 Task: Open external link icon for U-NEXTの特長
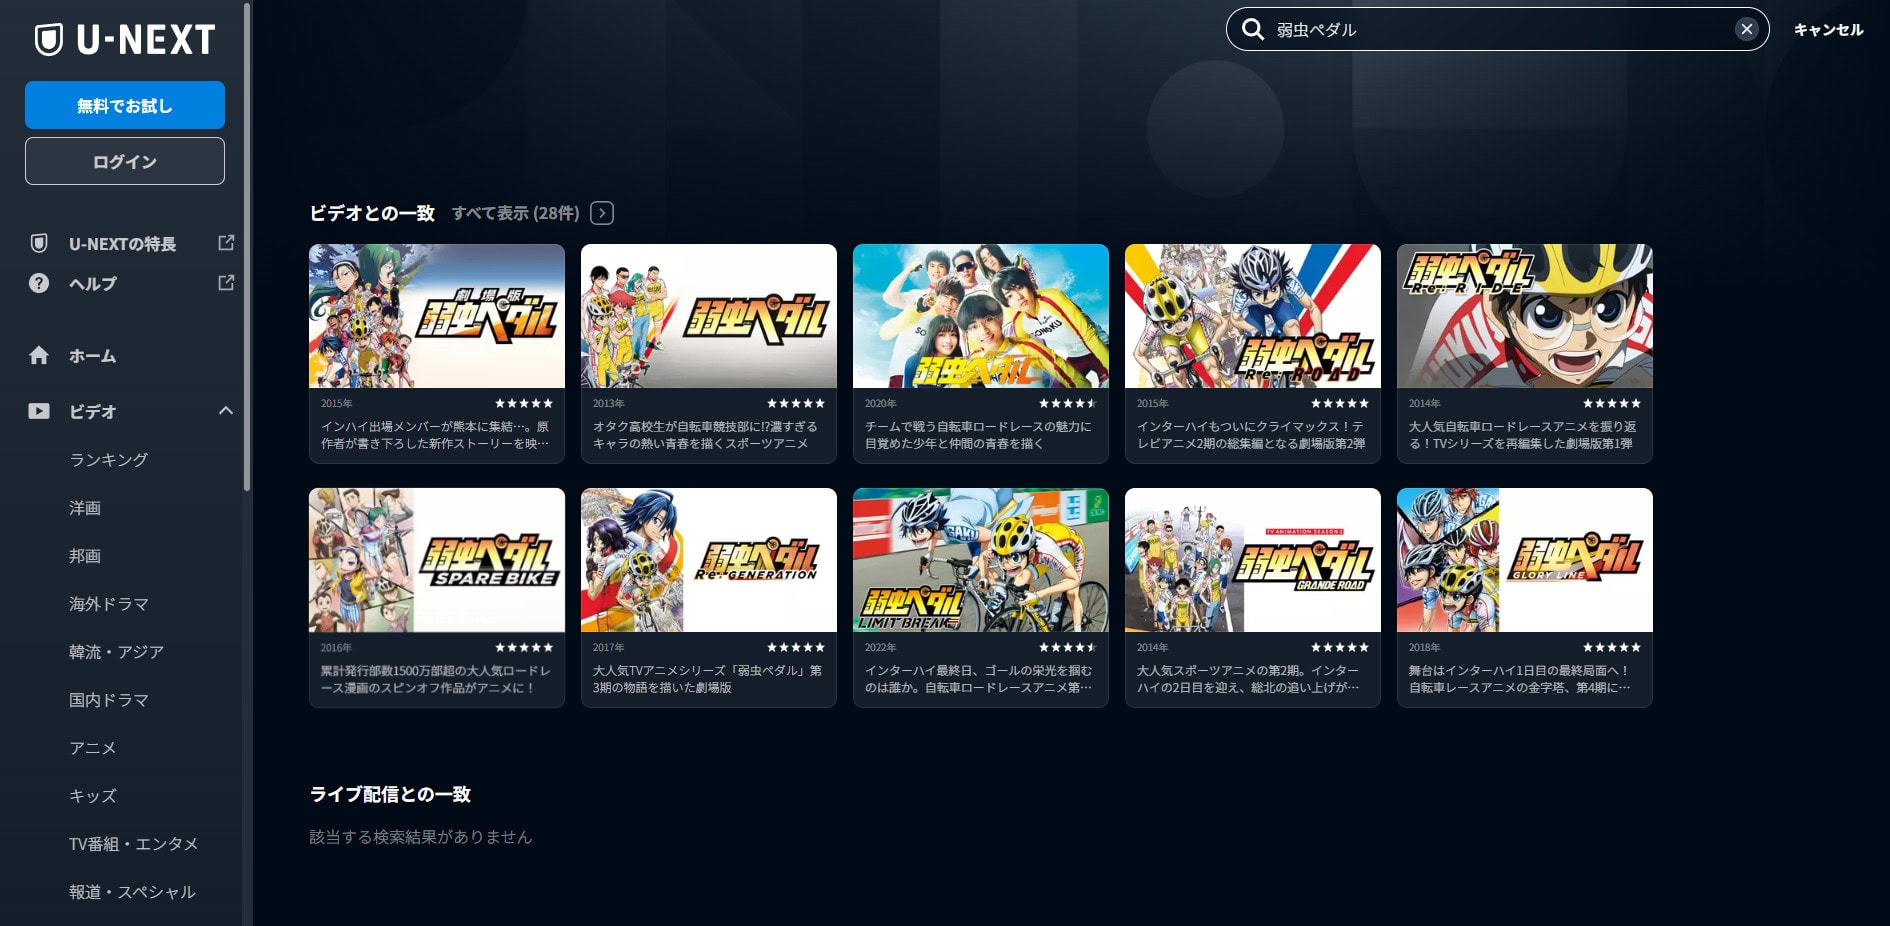pyautogui.click(x=226, y=243)
